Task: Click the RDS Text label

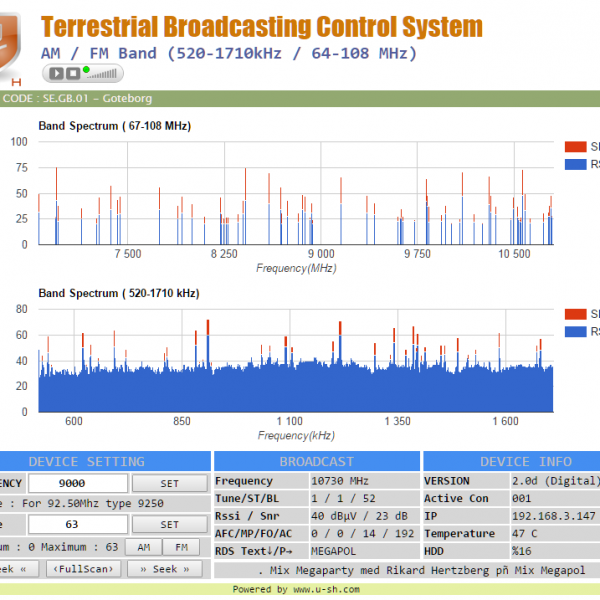Action: click(253, 551)
